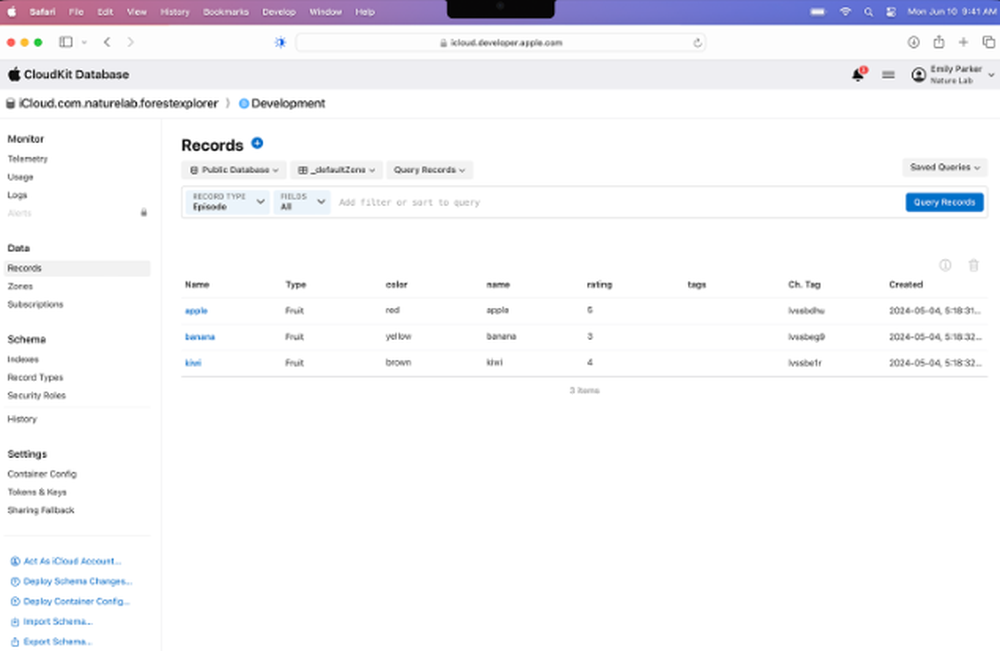Viewport: 1000px width, 651px height.
Task: Open Container Config under Settings
Action: 41,474
